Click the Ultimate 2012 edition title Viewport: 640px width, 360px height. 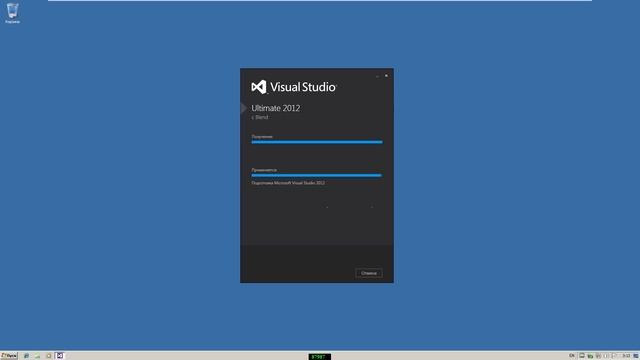click(276, 108)
